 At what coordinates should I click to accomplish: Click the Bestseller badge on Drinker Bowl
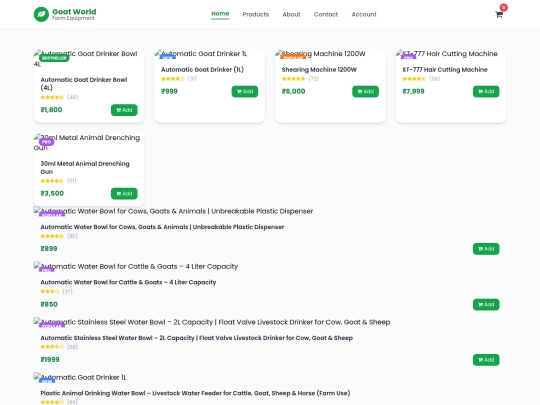pos(54,58)
